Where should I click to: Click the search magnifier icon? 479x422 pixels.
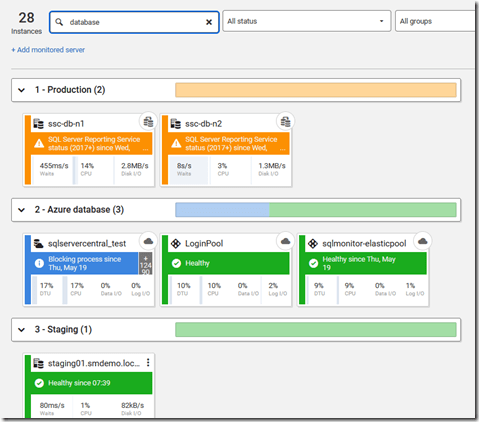(x=59, y=22)
